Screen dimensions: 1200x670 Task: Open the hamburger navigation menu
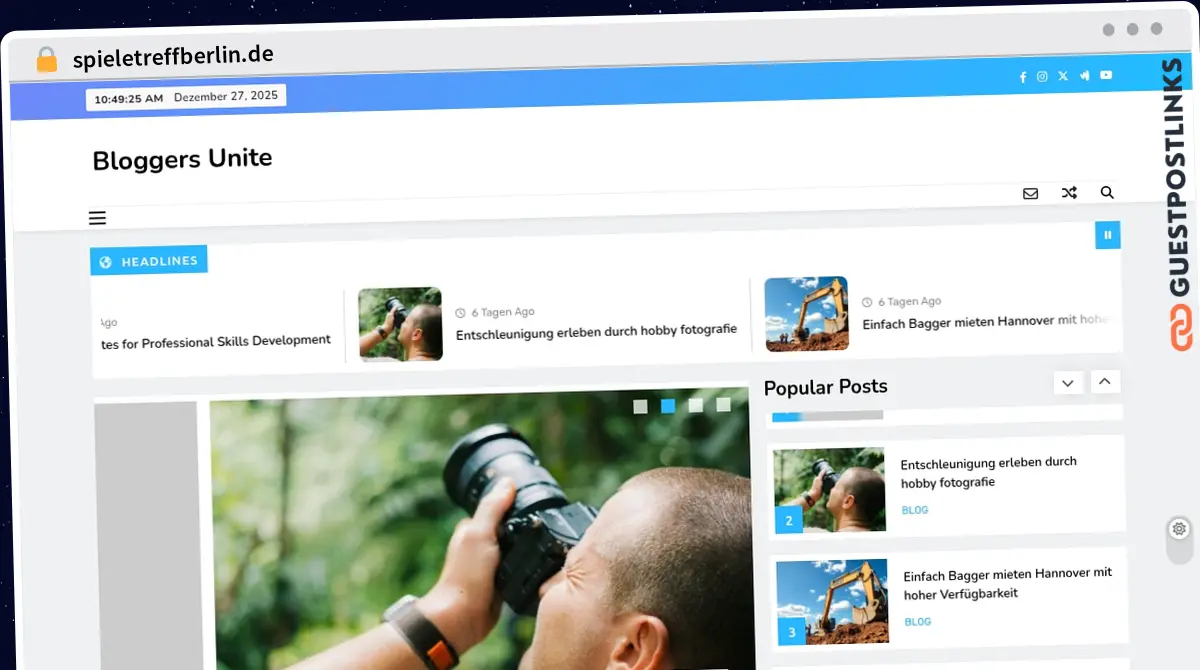pos(97,217)
